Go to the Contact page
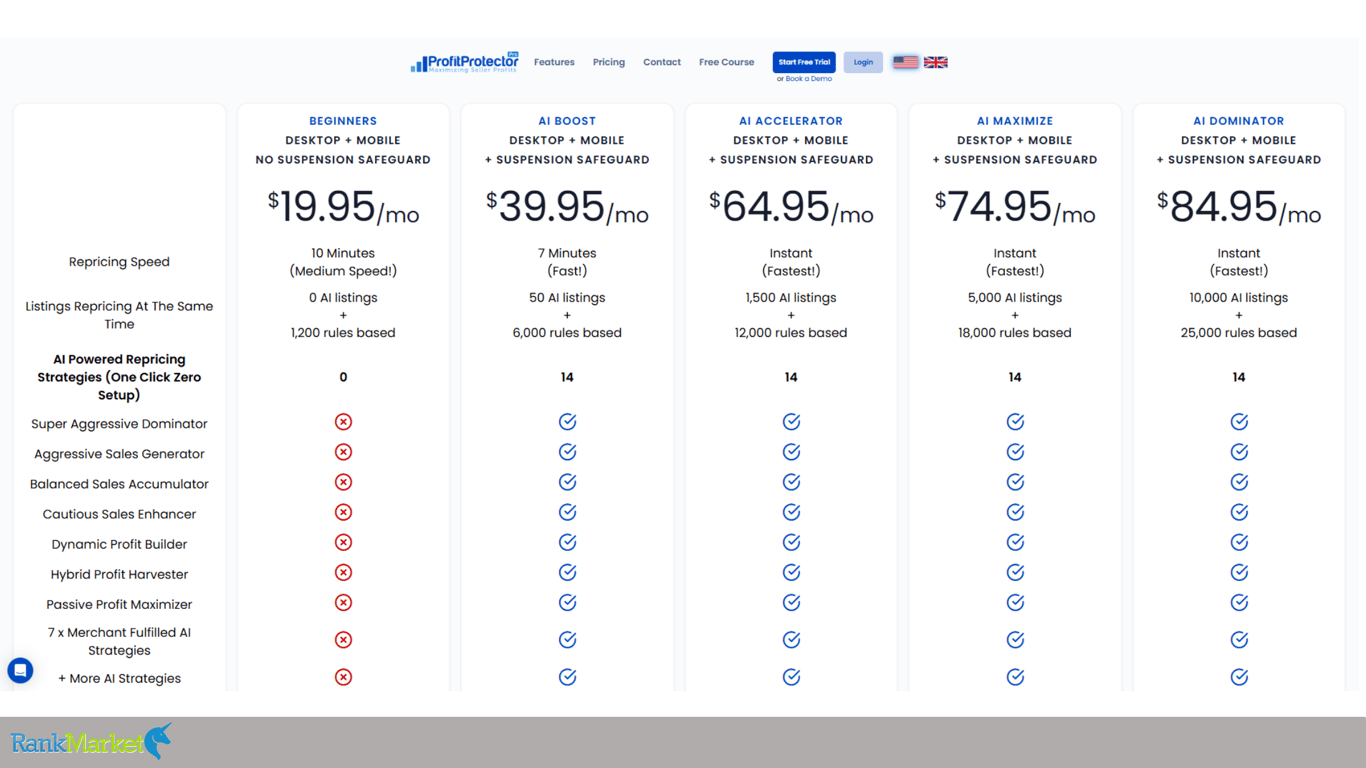The image size is (1366, 768). [662, 62]
